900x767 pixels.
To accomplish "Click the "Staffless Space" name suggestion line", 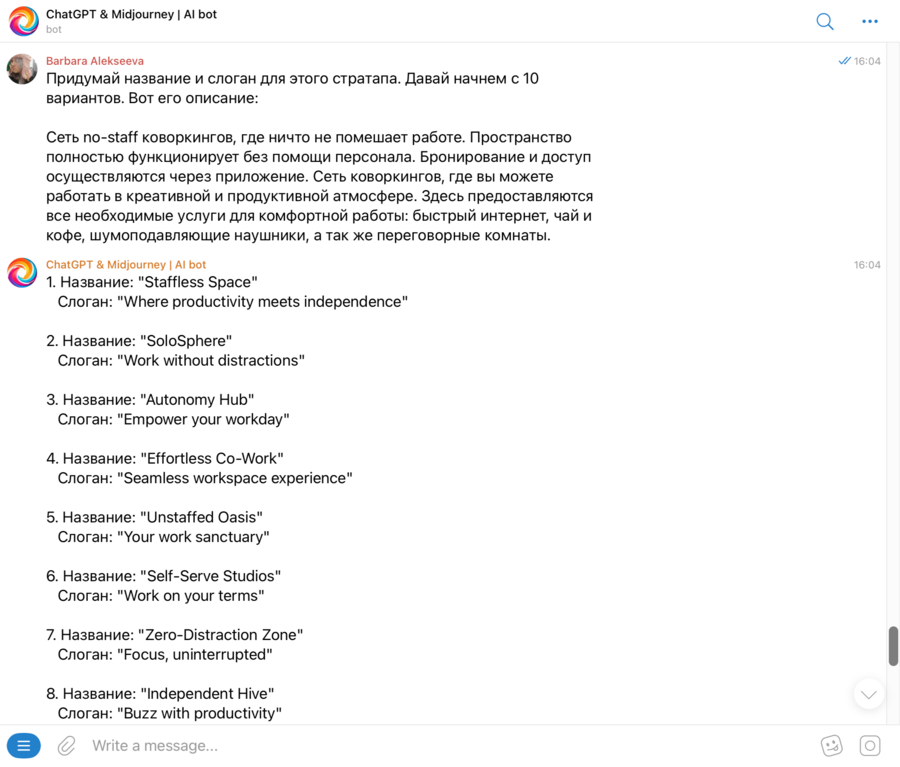I will click(152, 282).
